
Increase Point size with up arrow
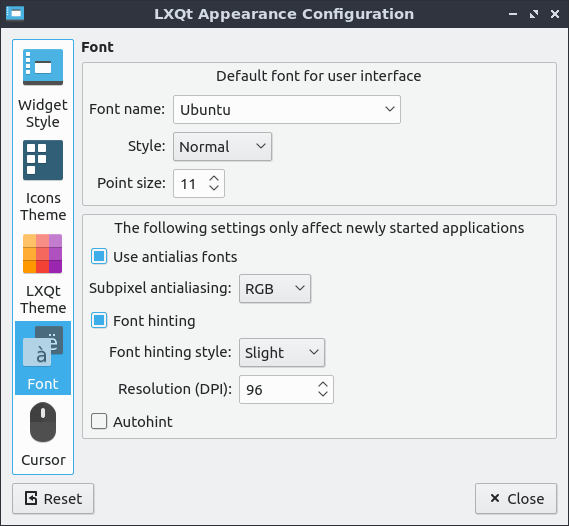pos(214,178)
